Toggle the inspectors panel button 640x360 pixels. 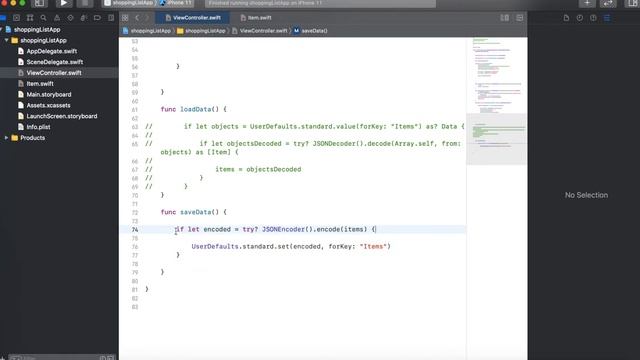632,3
